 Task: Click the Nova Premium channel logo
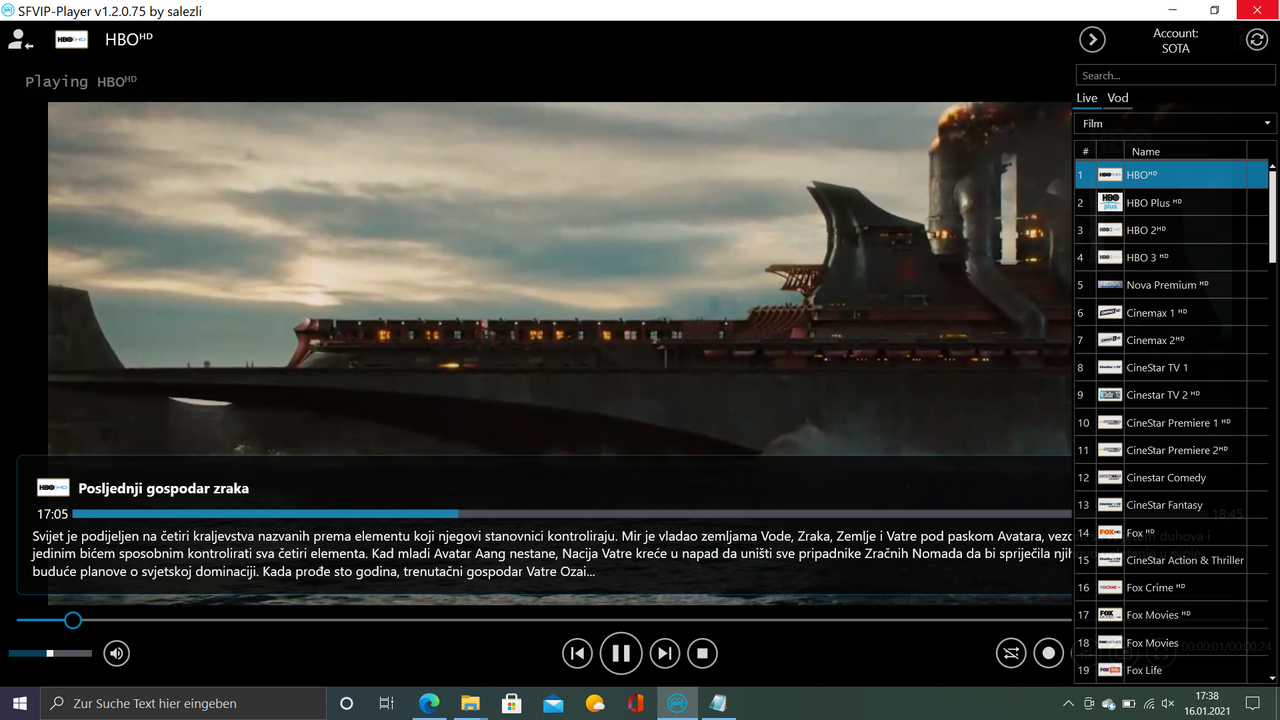click(1110, 285)
